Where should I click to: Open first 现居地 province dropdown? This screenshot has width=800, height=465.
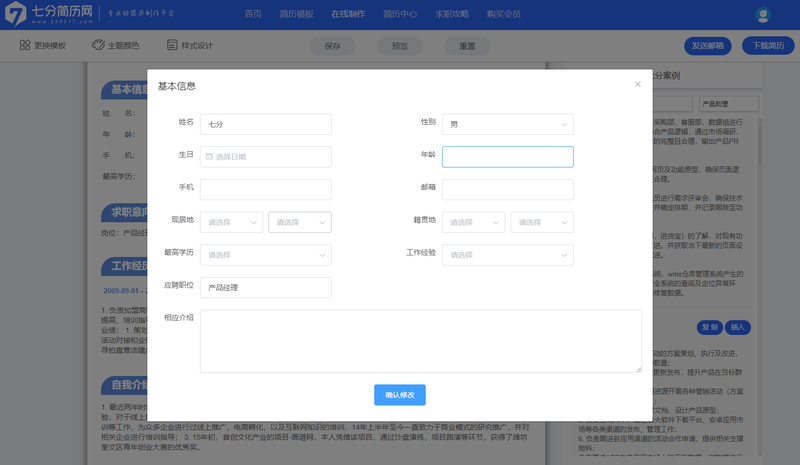(x=232, y=222)
